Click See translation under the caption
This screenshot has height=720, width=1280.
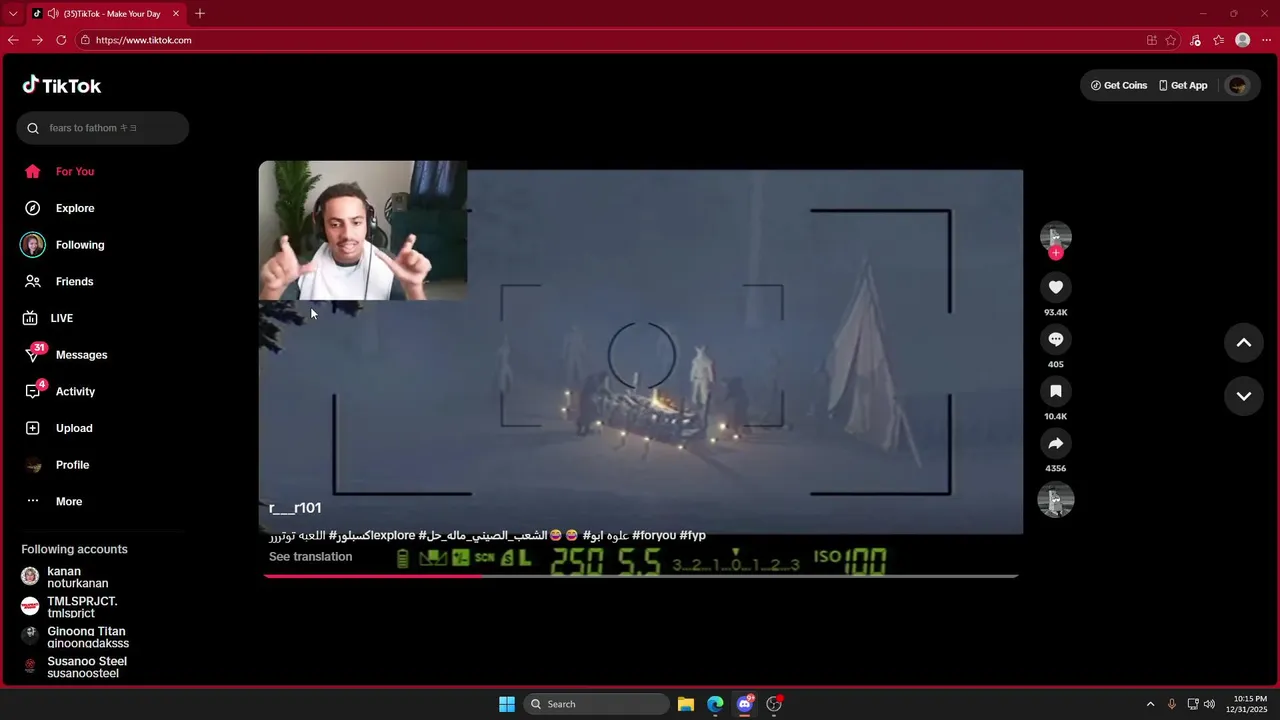[x=310, y=557]
